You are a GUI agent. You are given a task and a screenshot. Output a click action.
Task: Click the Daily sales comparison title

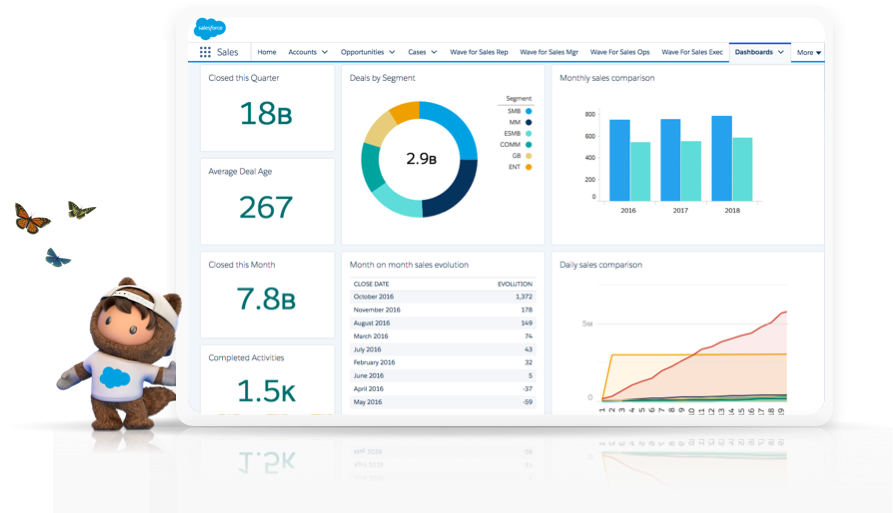point(600,265)
